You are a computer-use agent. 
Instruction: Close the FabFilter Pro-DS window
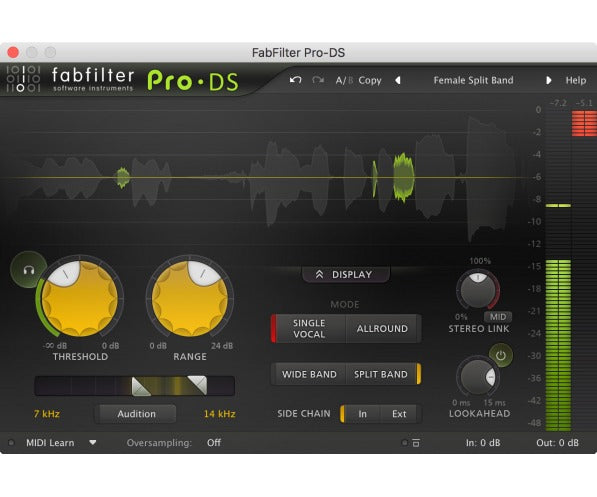pos(13,52)
